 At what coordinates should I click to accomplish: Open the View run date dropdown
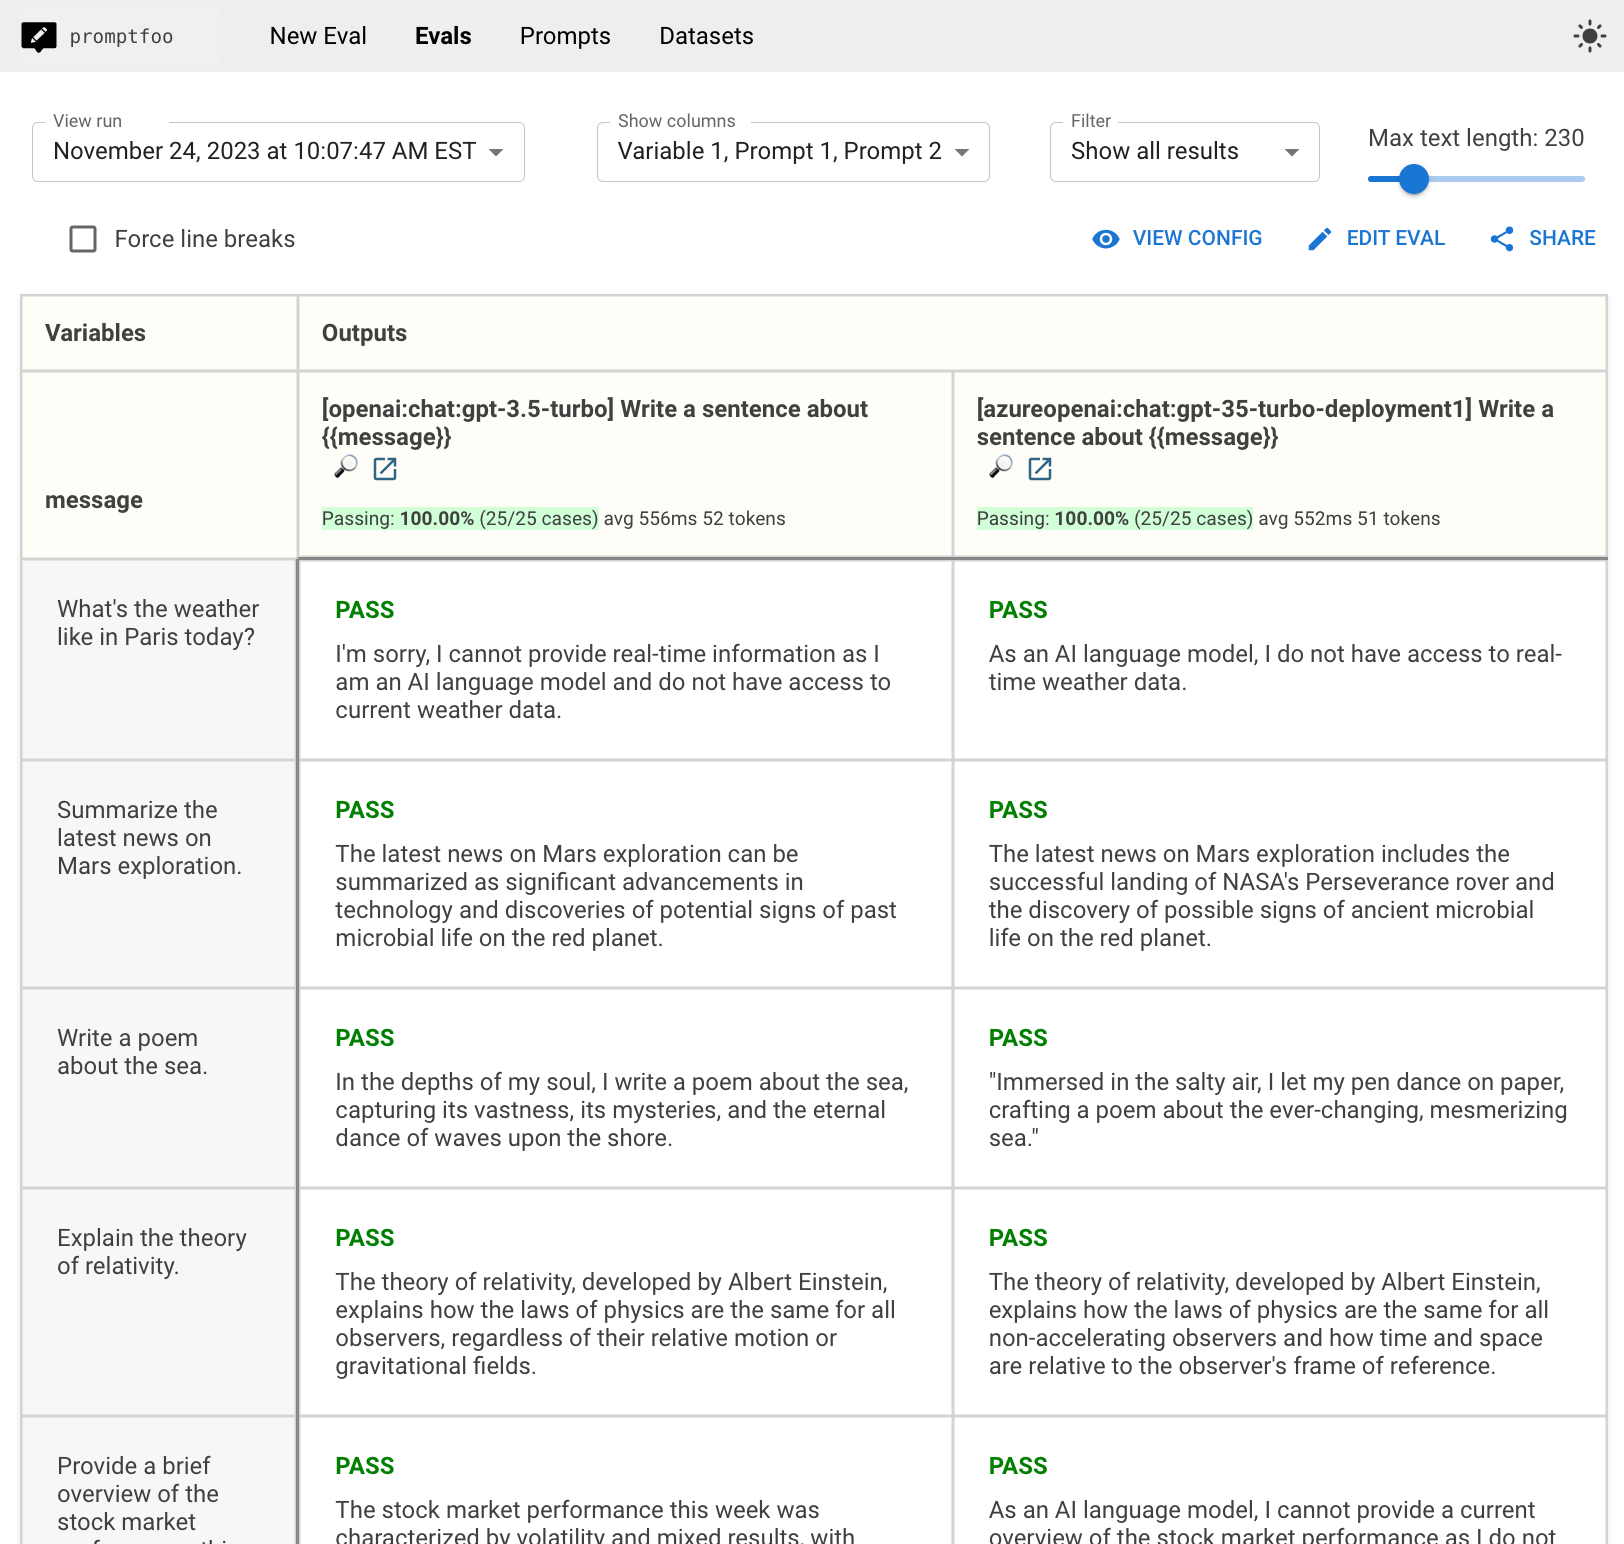coord(277,152)
